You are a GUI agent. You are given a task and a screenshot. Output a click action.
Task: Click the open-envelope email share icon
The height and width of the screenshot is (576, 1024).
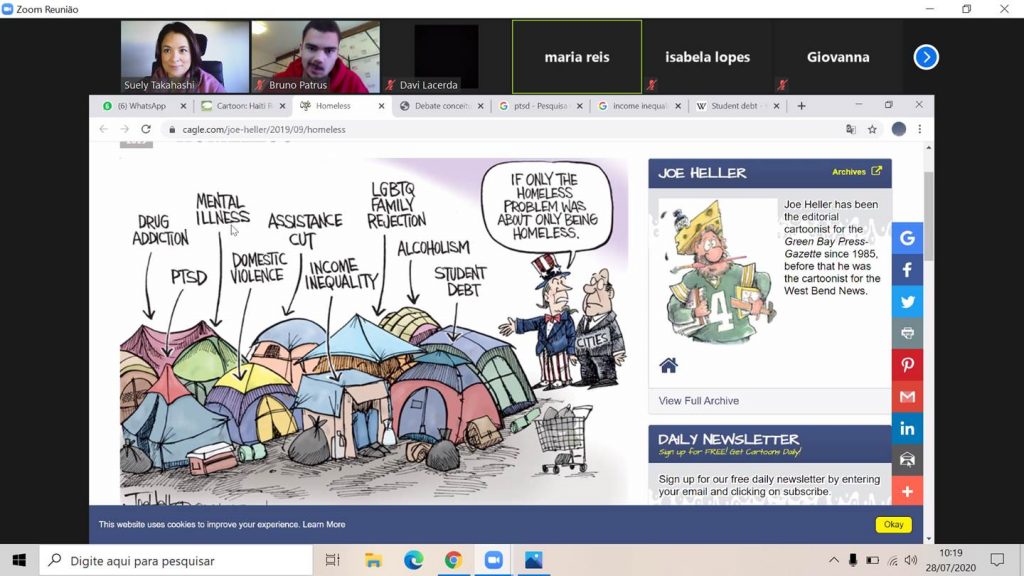point(907,460)
